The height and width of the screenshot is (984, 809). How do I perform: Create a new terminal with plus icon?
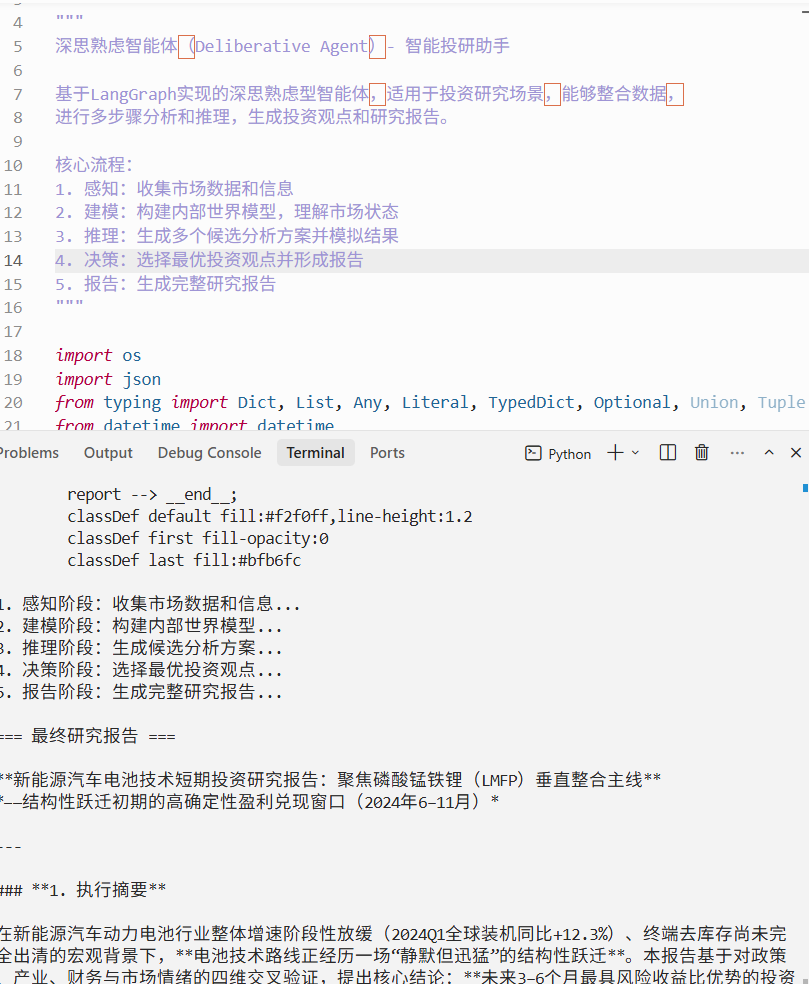coord(615,452)
